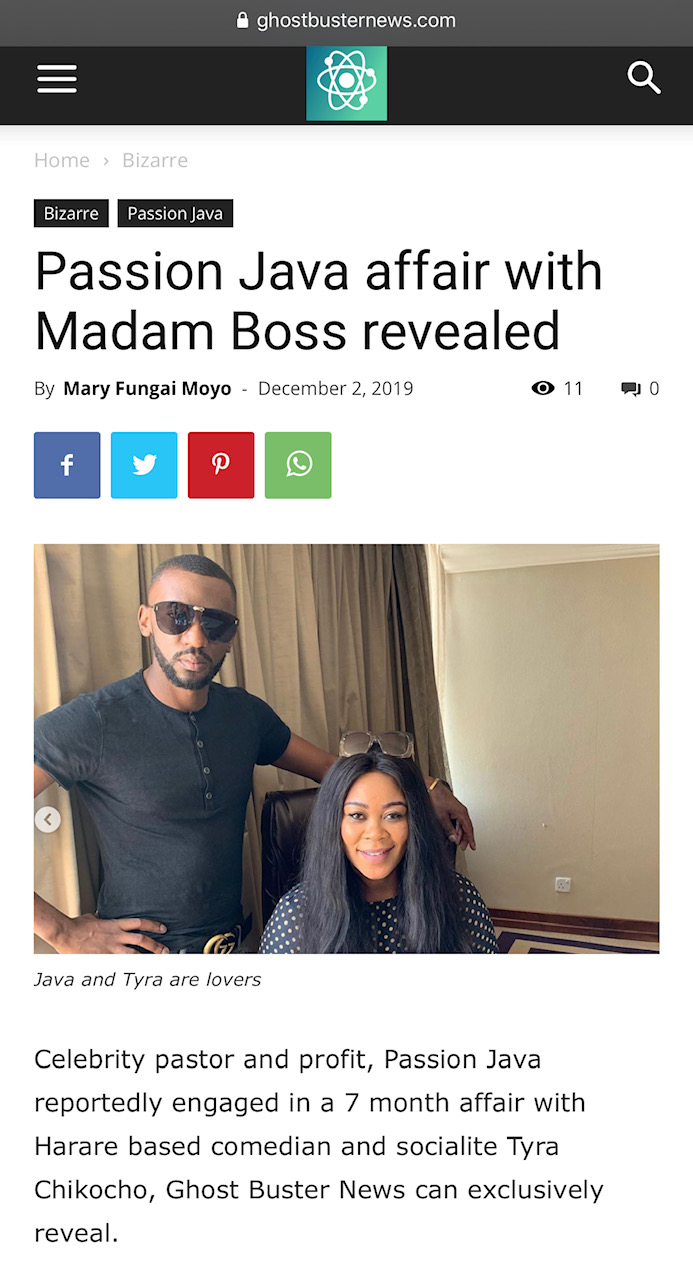Open the search magnifier icon
The image size is (693, 1280).
point(644,77)
